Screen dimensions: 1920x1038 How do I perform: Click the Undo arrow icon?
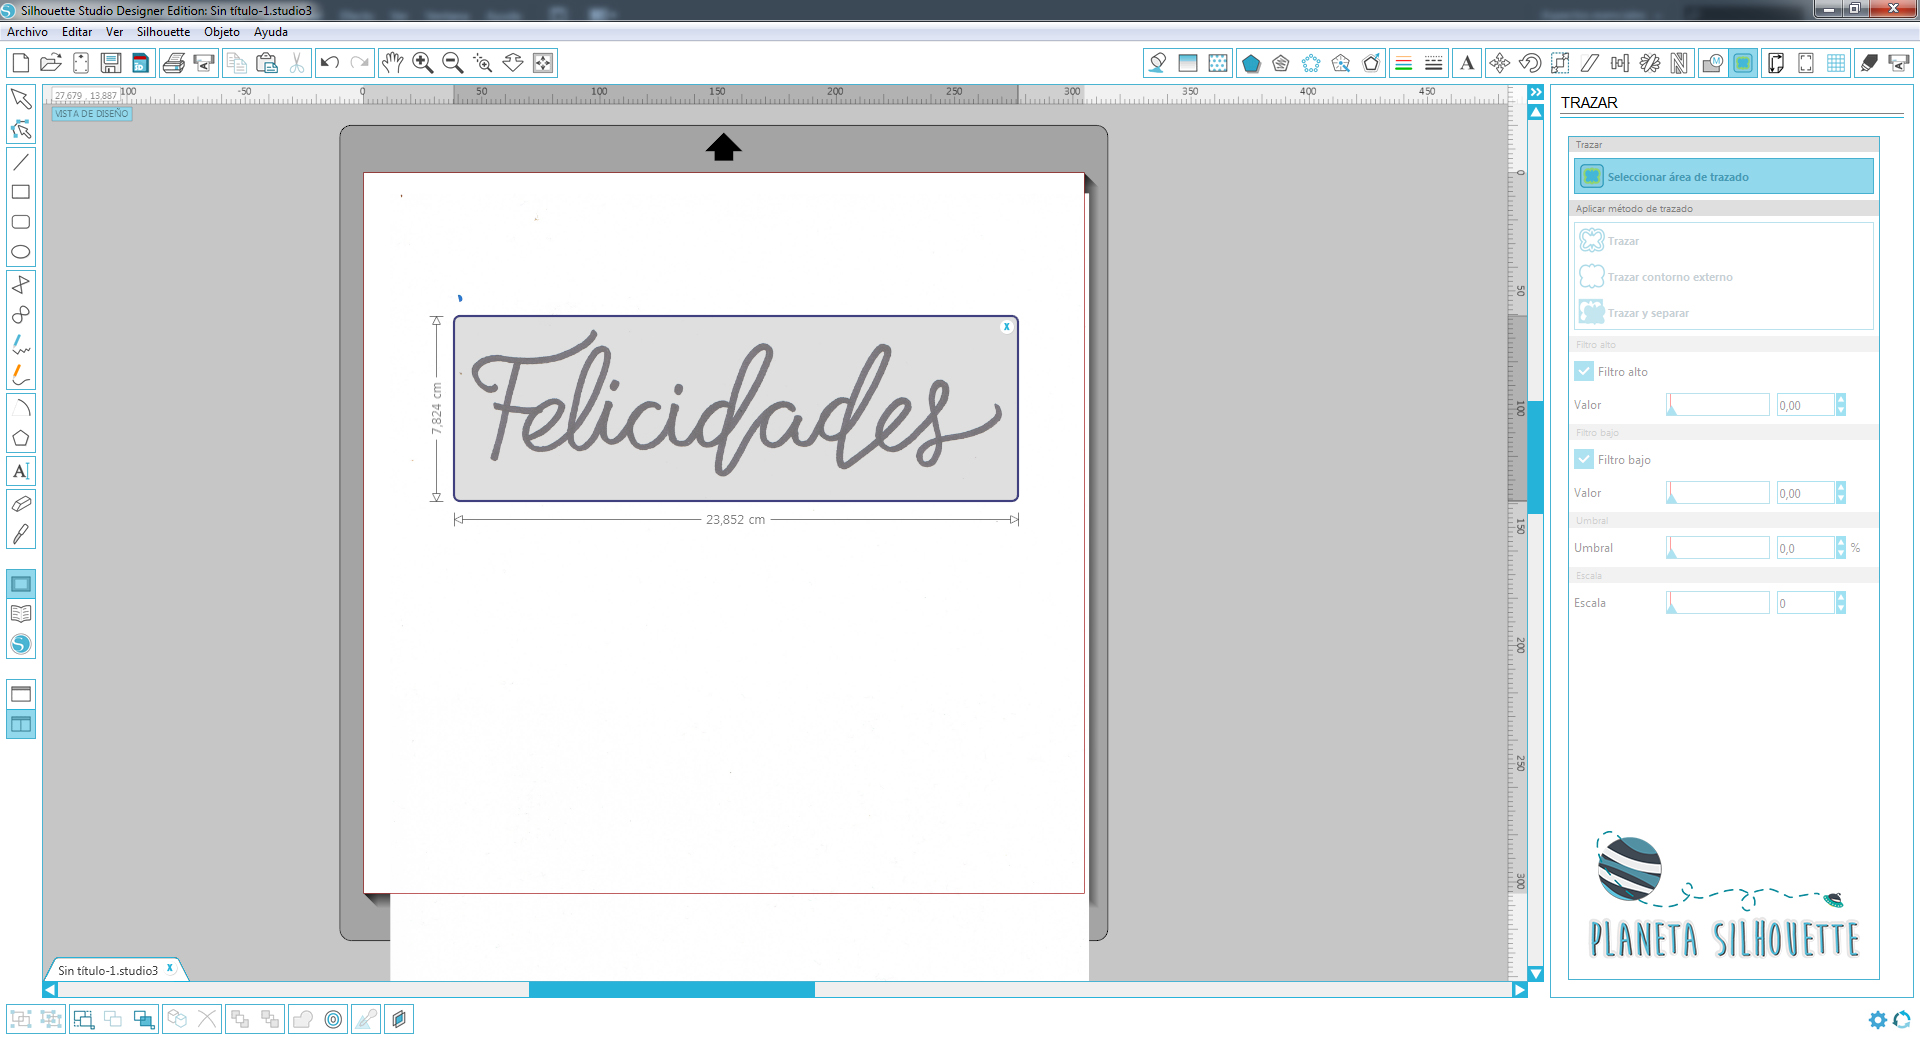tap(329, 63)
